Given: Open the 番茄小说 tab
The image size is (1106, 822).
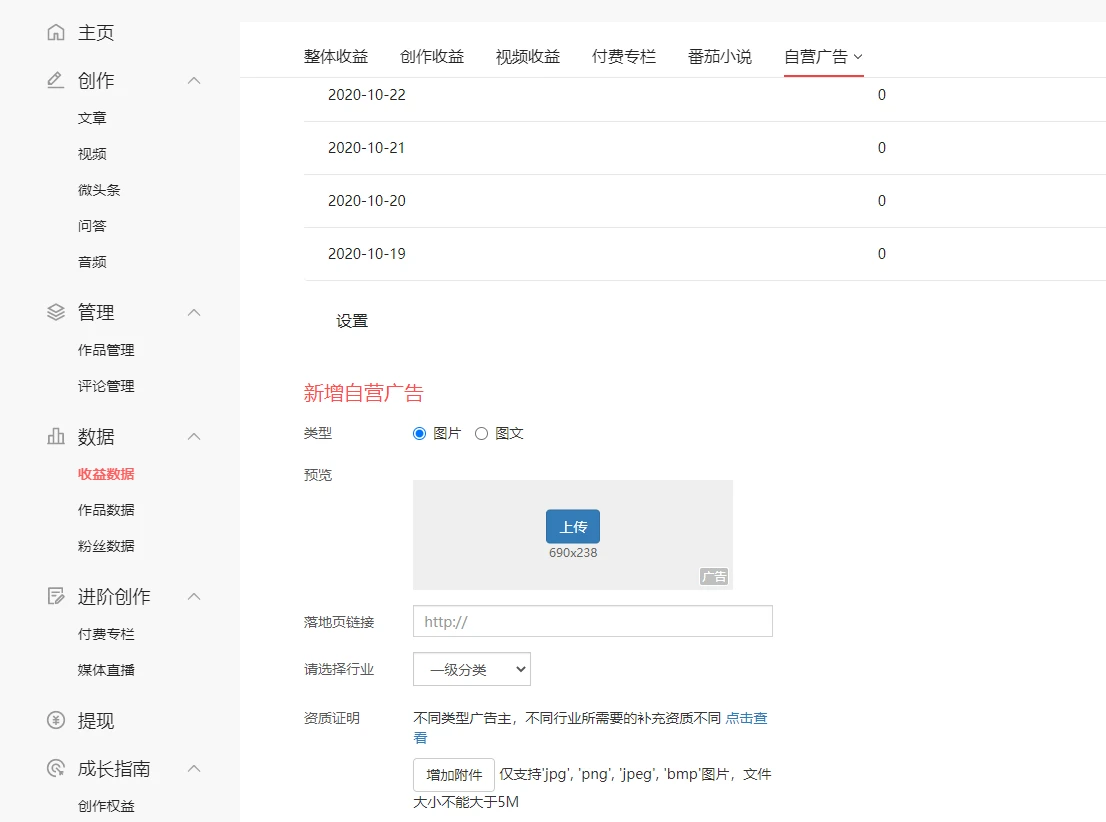Looking at the screenshot, I should 719,57.
